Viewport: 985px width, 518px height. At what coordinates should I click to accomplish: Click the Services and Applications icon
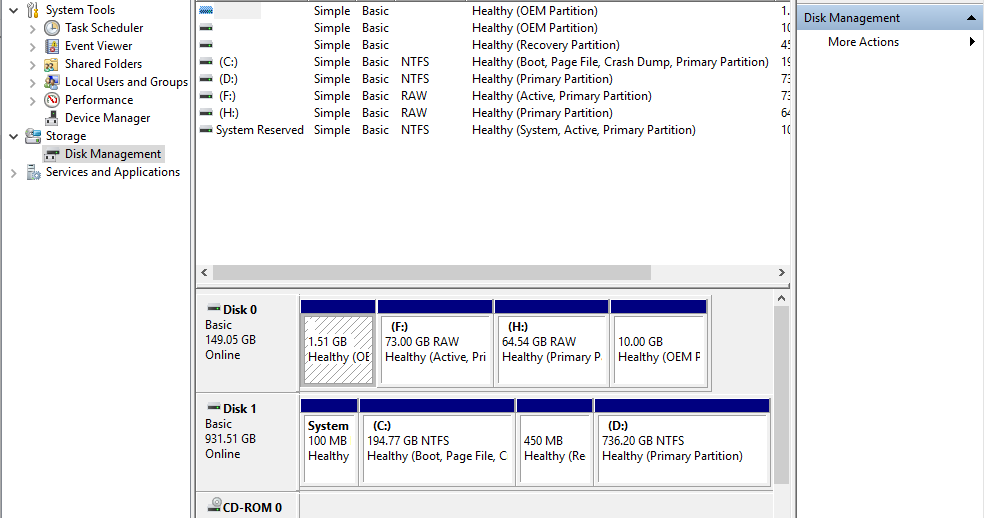point(33,172)
